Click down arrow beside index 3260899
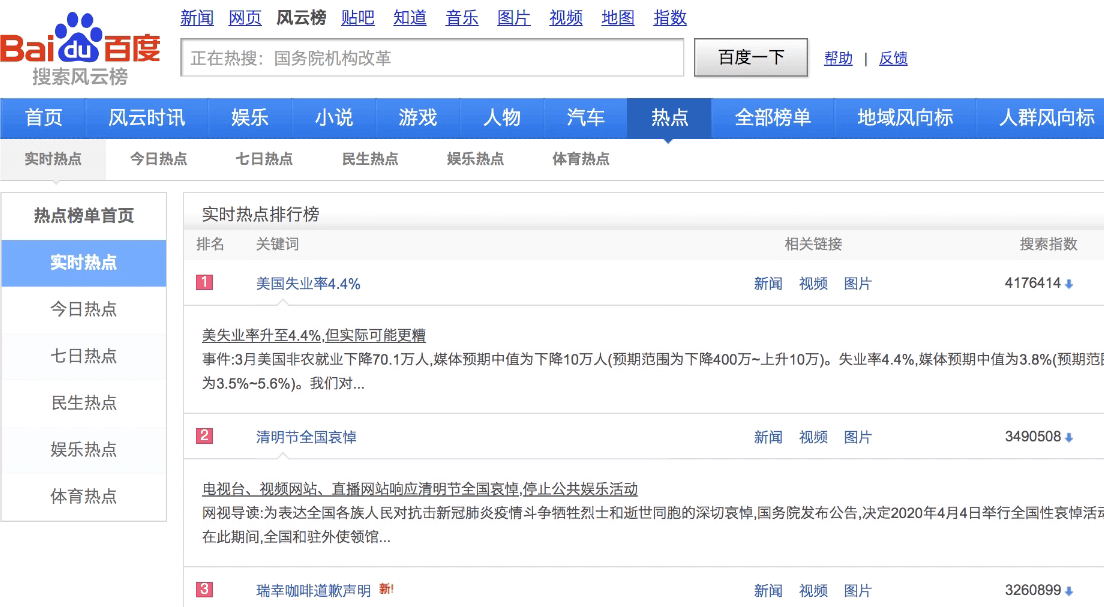1104x607 pixels. (1069, 591)
